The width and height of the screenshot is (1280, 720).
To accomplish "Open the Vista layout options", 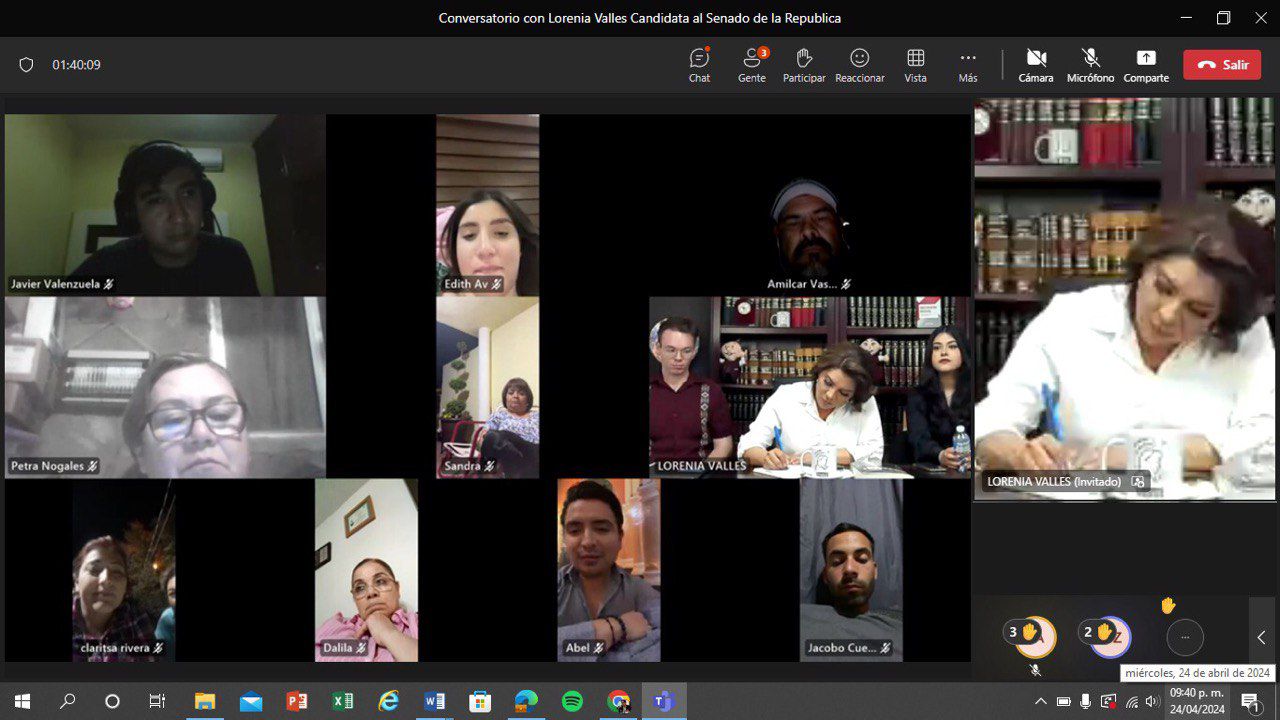I will [x=915, y=65].
